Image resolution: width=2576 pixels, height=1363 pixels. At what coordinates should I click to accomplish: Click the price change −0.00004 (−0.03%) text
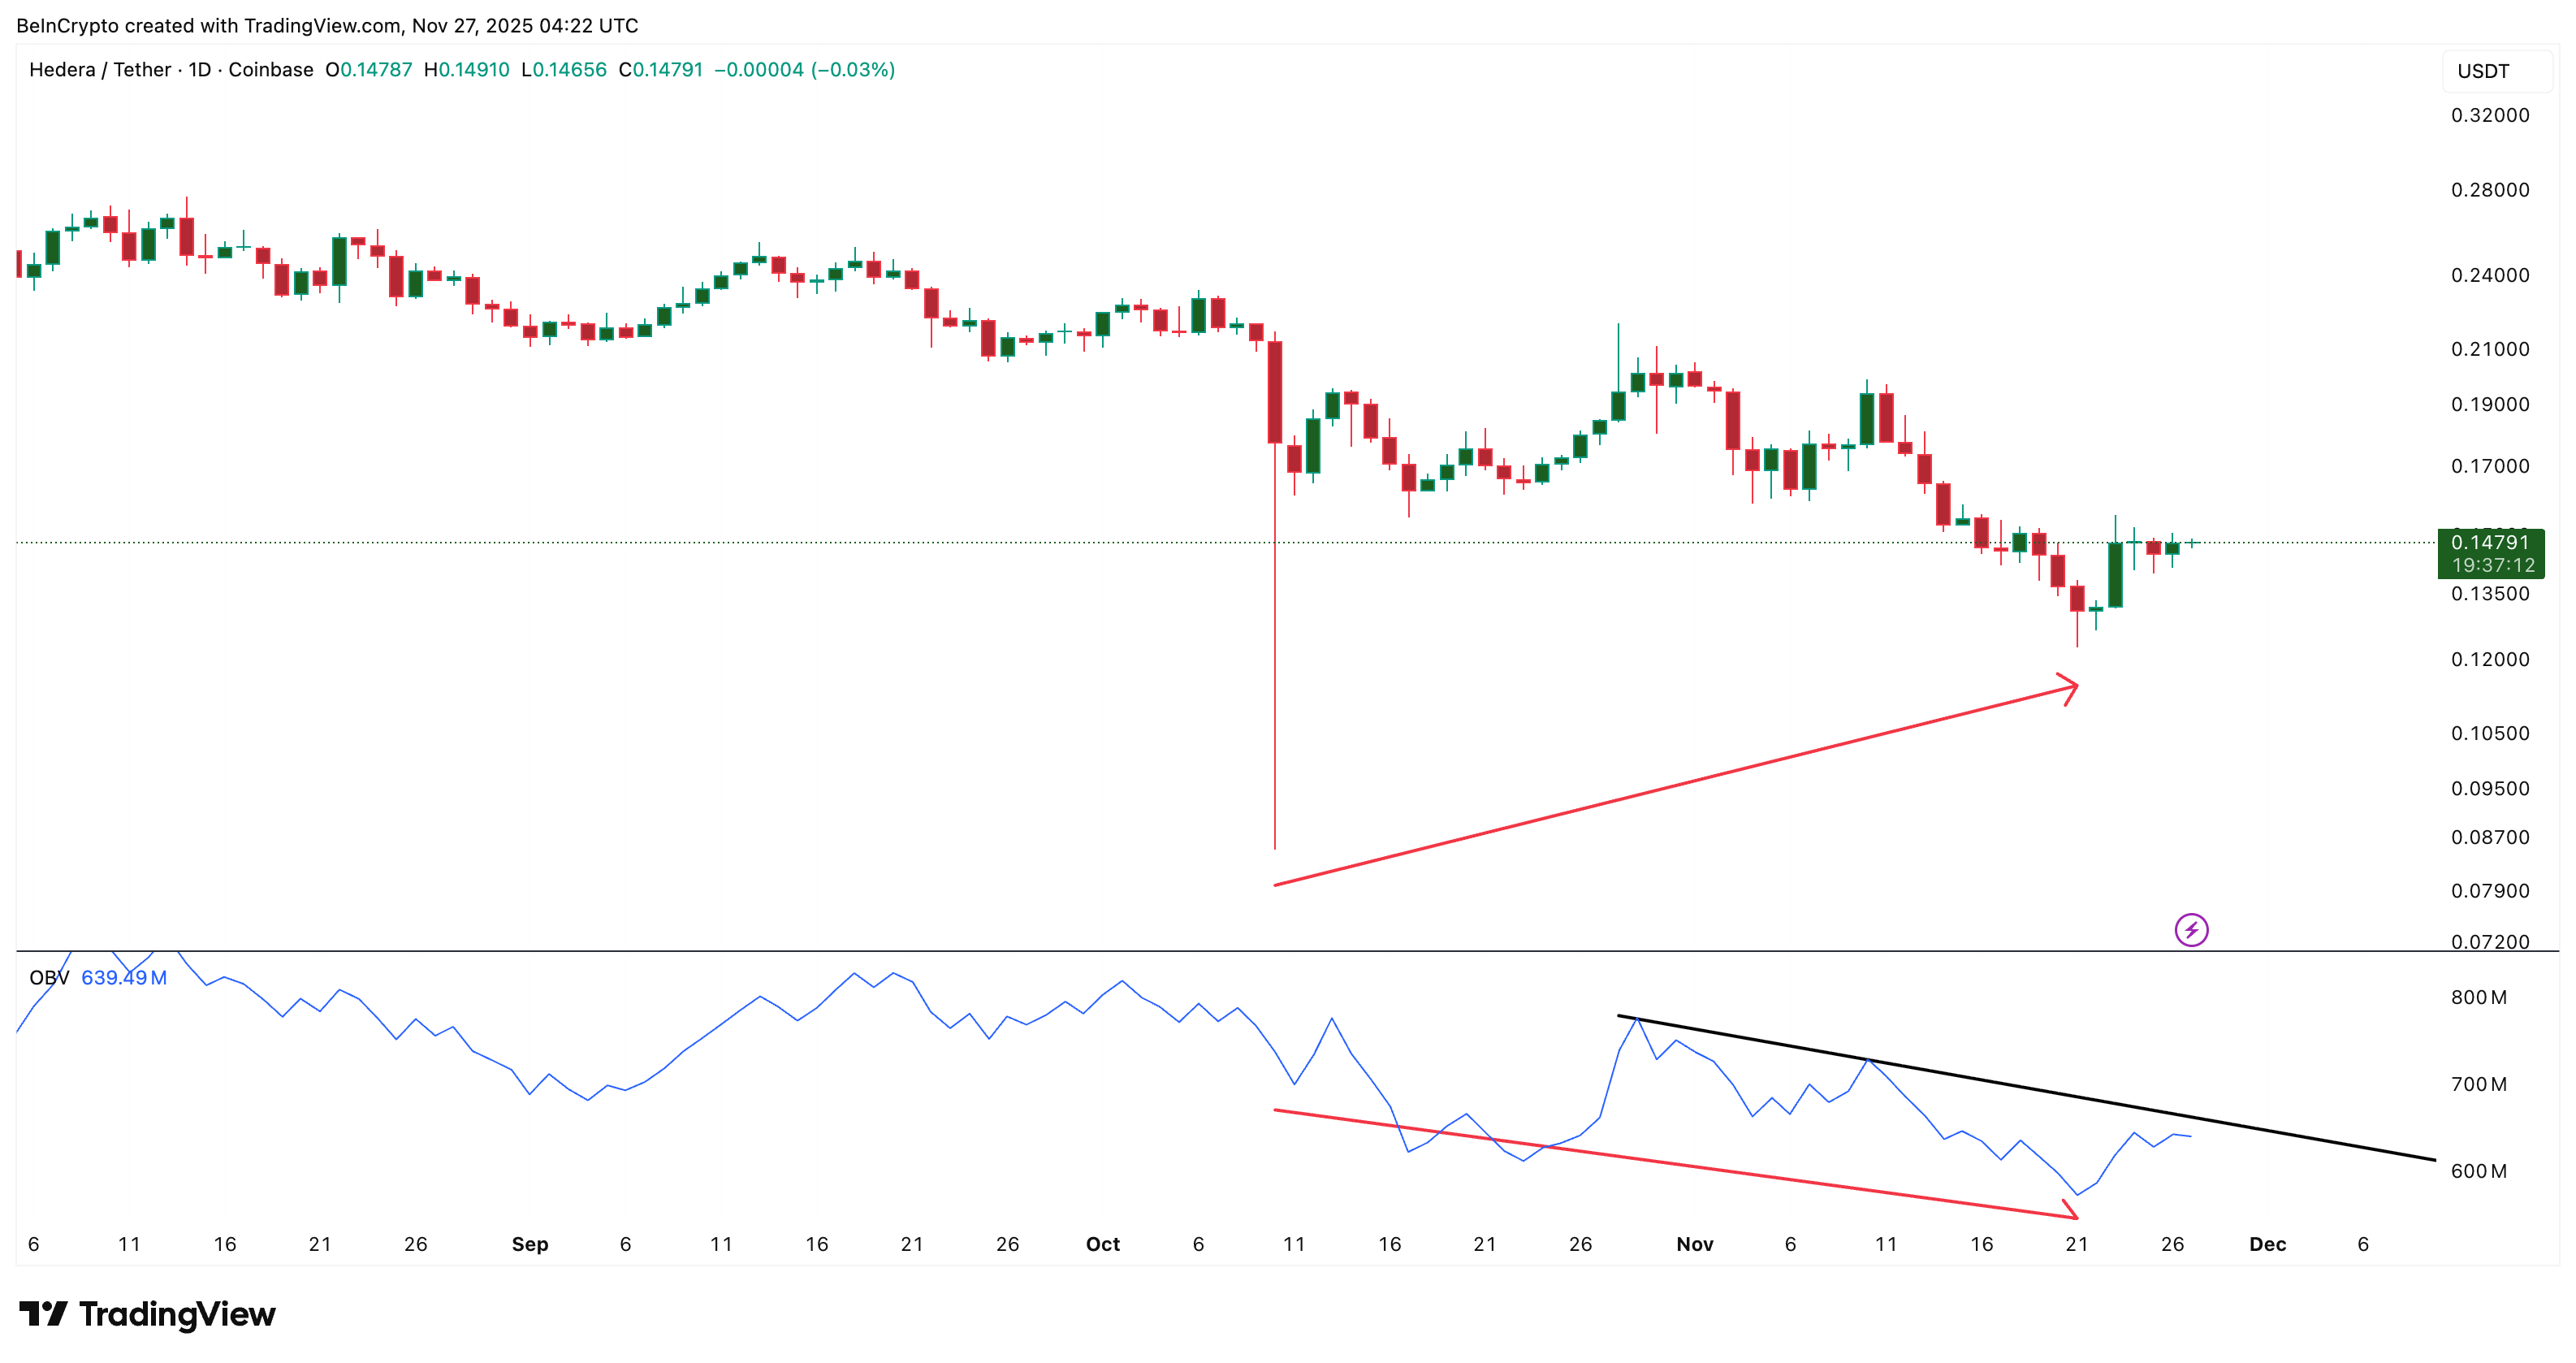[x=804, y=70]
